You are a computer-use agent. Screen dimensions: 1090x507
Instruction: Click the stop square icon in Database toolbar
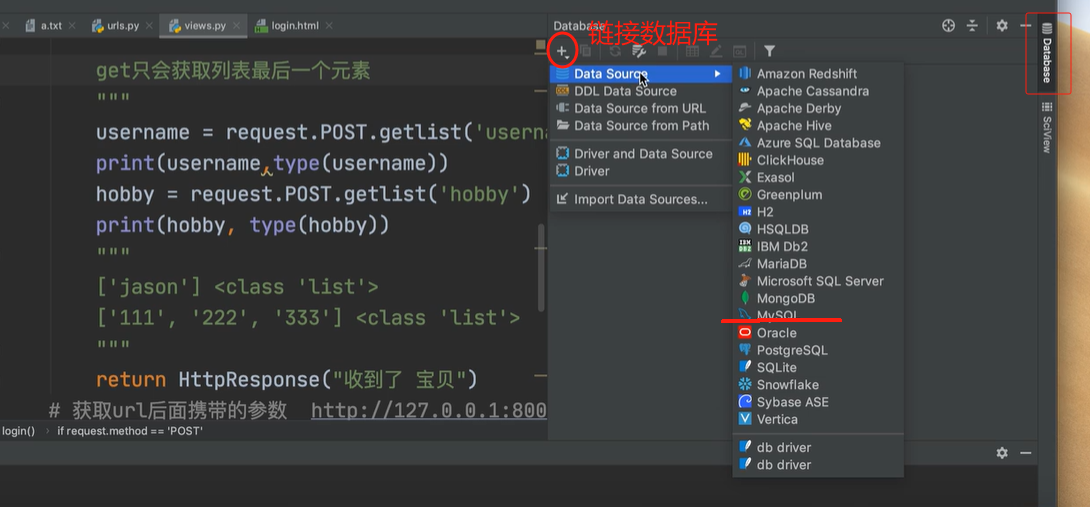pyautogui.click(x=662, y=51)
